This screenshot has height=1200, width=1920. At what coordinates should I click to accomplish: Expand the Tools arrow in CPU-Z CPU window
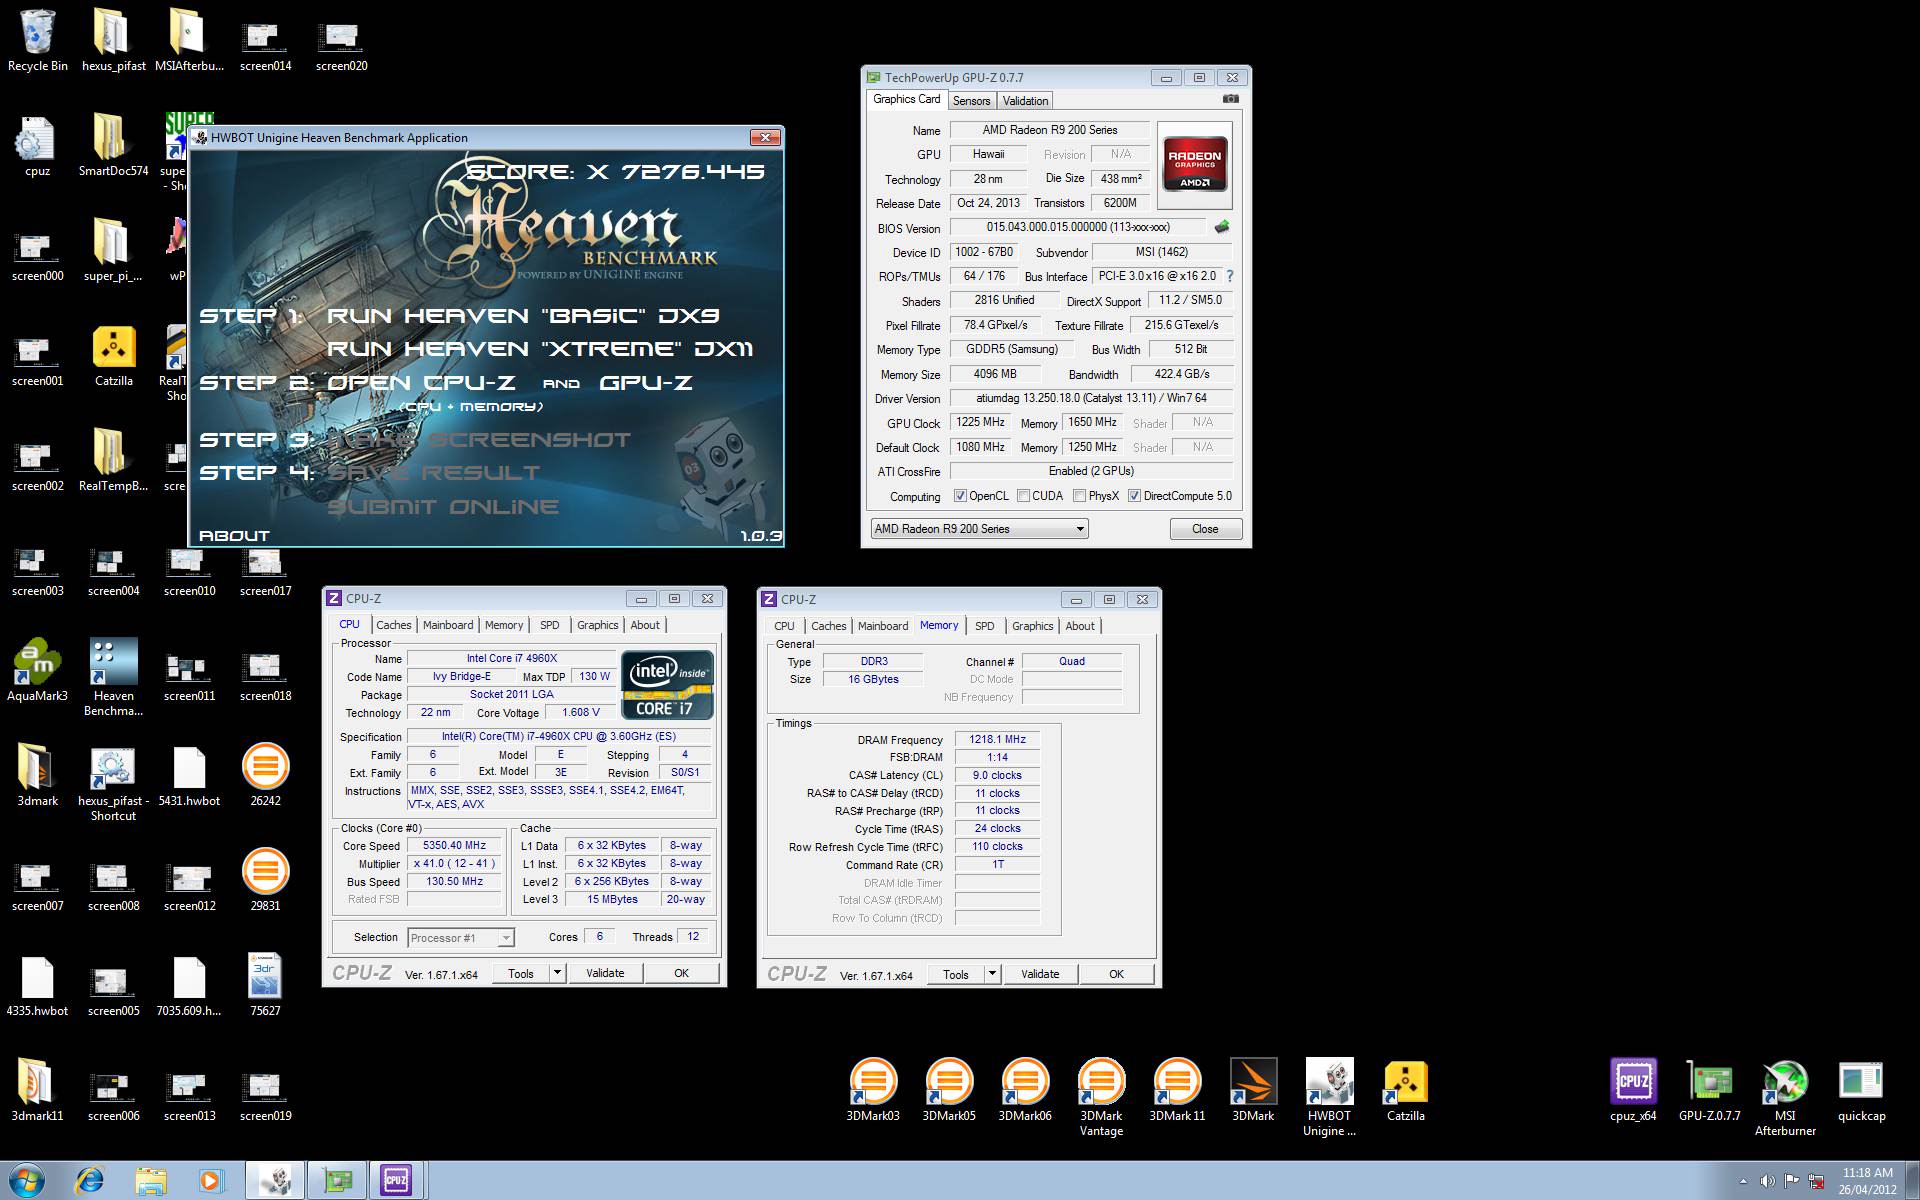tap(557, 973)
